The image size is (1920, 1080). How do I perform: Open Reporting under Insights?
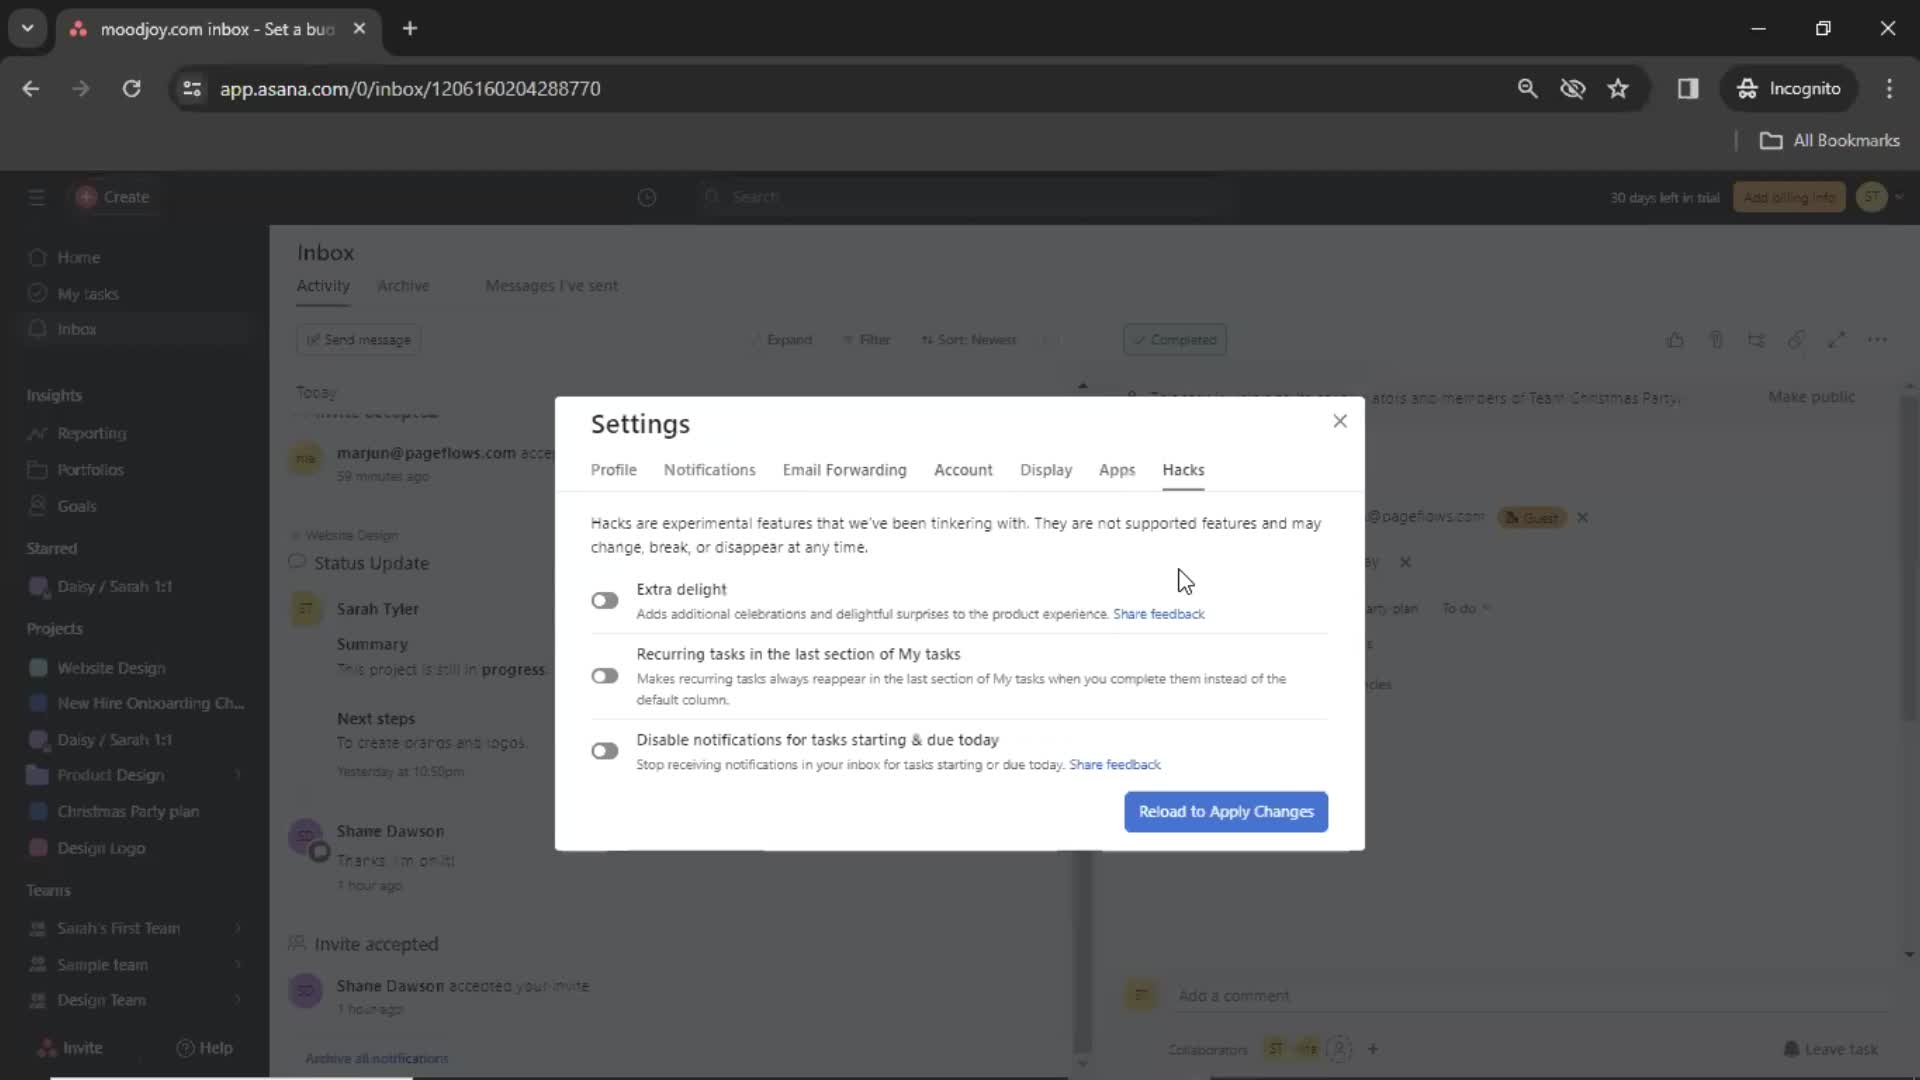coord(91,433)
